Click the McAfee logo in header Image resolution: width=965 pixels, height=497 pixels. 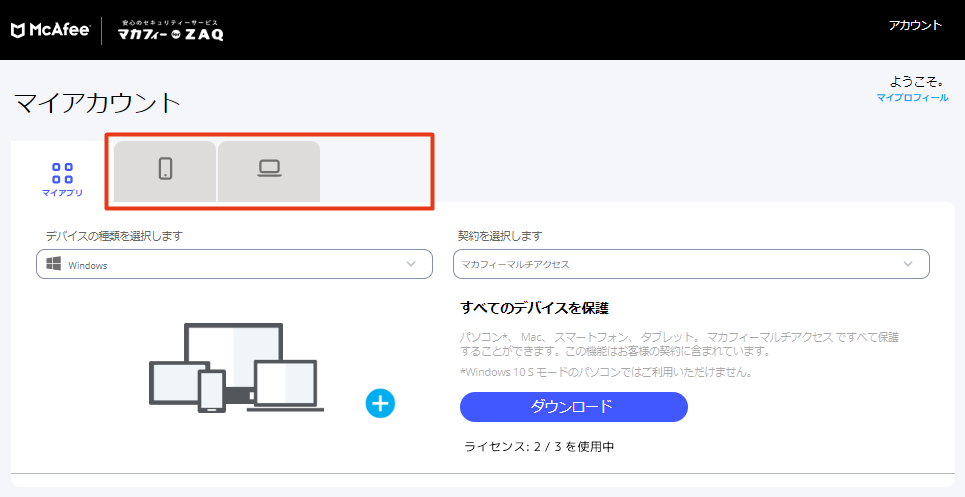point(50,30)
